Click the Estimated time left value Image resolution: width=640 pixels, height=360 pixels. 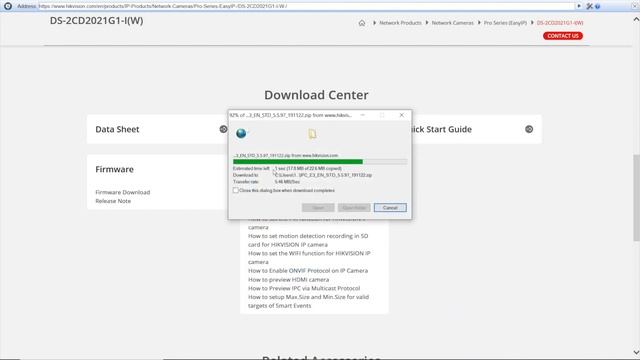point(308,168)
